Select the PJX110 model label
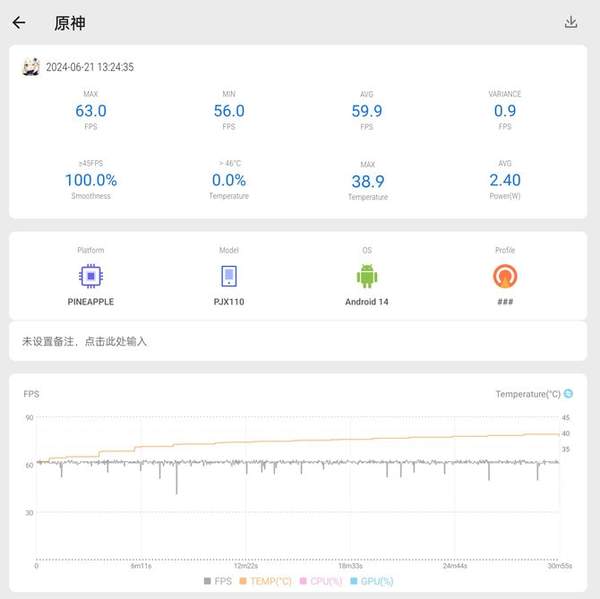The image size is (600, 599). 229,302
